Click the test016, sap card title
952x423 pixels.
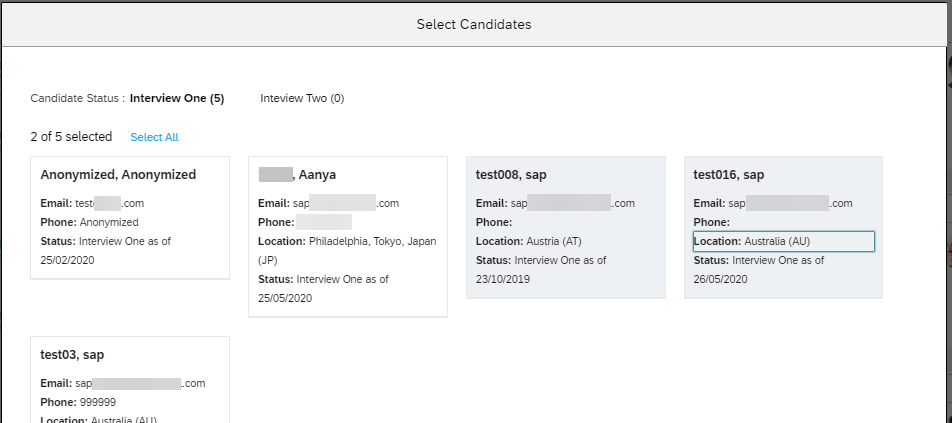tap(729, 175)
